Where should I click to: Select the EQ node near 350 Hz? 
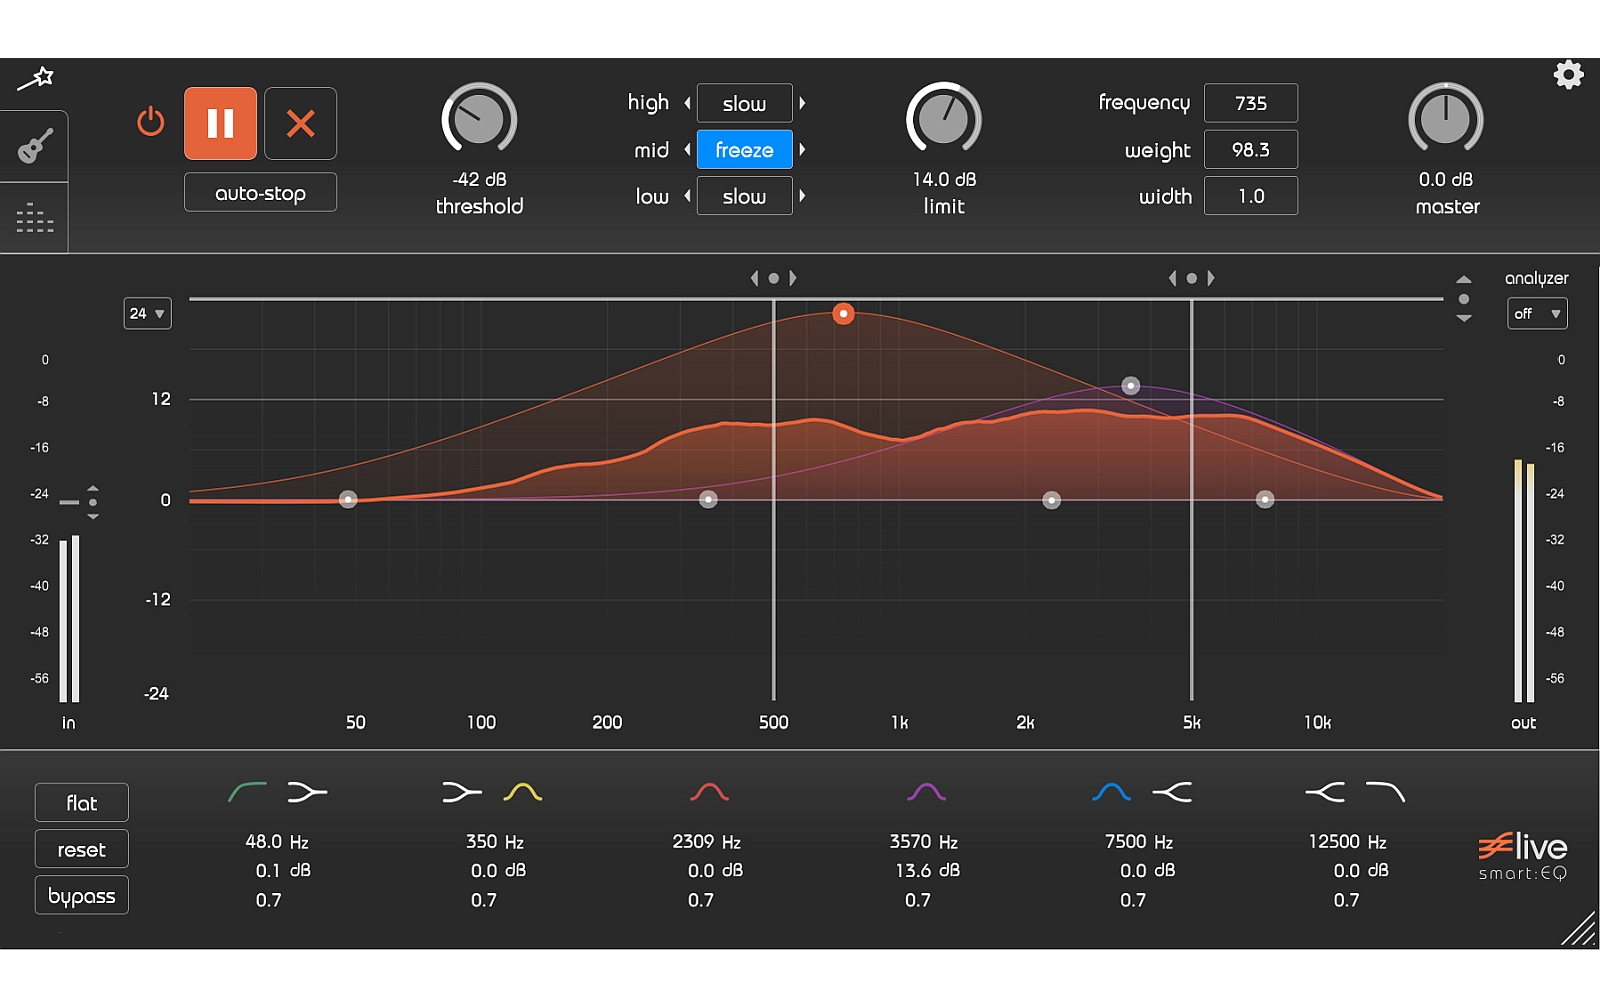click(708, 499)
